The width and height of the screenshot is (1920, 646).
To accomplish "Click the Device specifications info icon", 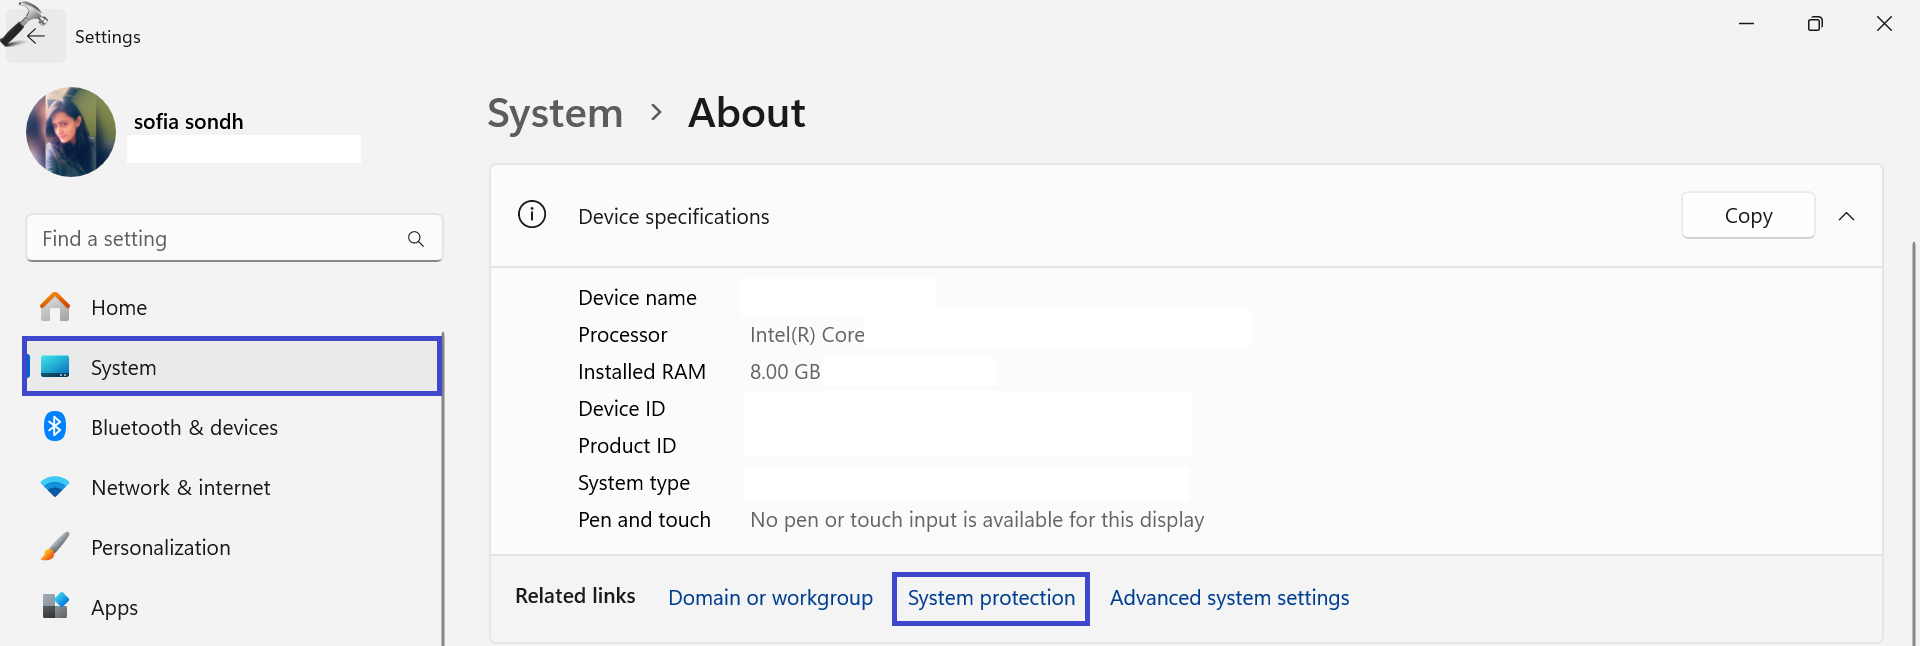I will click(x=532, y=215).
